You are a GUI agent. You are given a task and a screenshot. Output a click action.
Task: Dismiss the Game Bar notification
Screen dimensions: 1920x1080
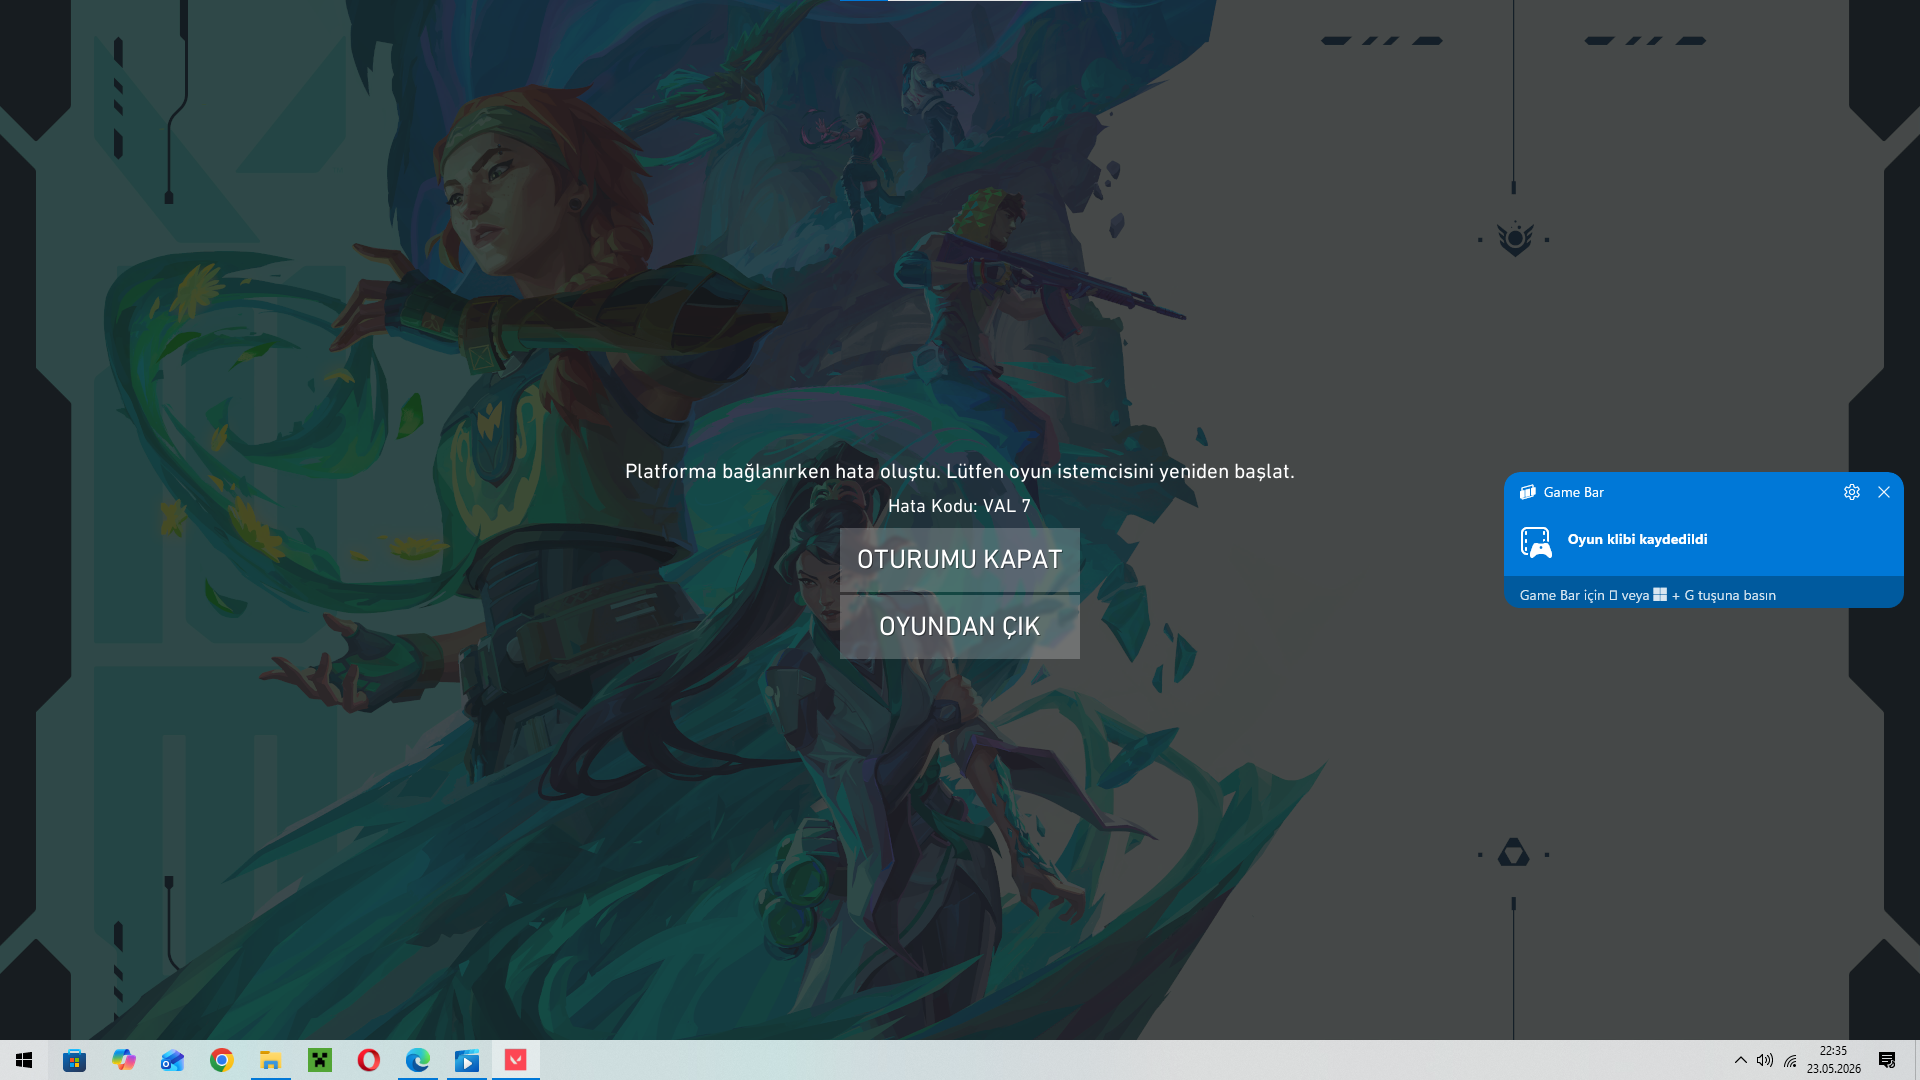pos(1884,492)
